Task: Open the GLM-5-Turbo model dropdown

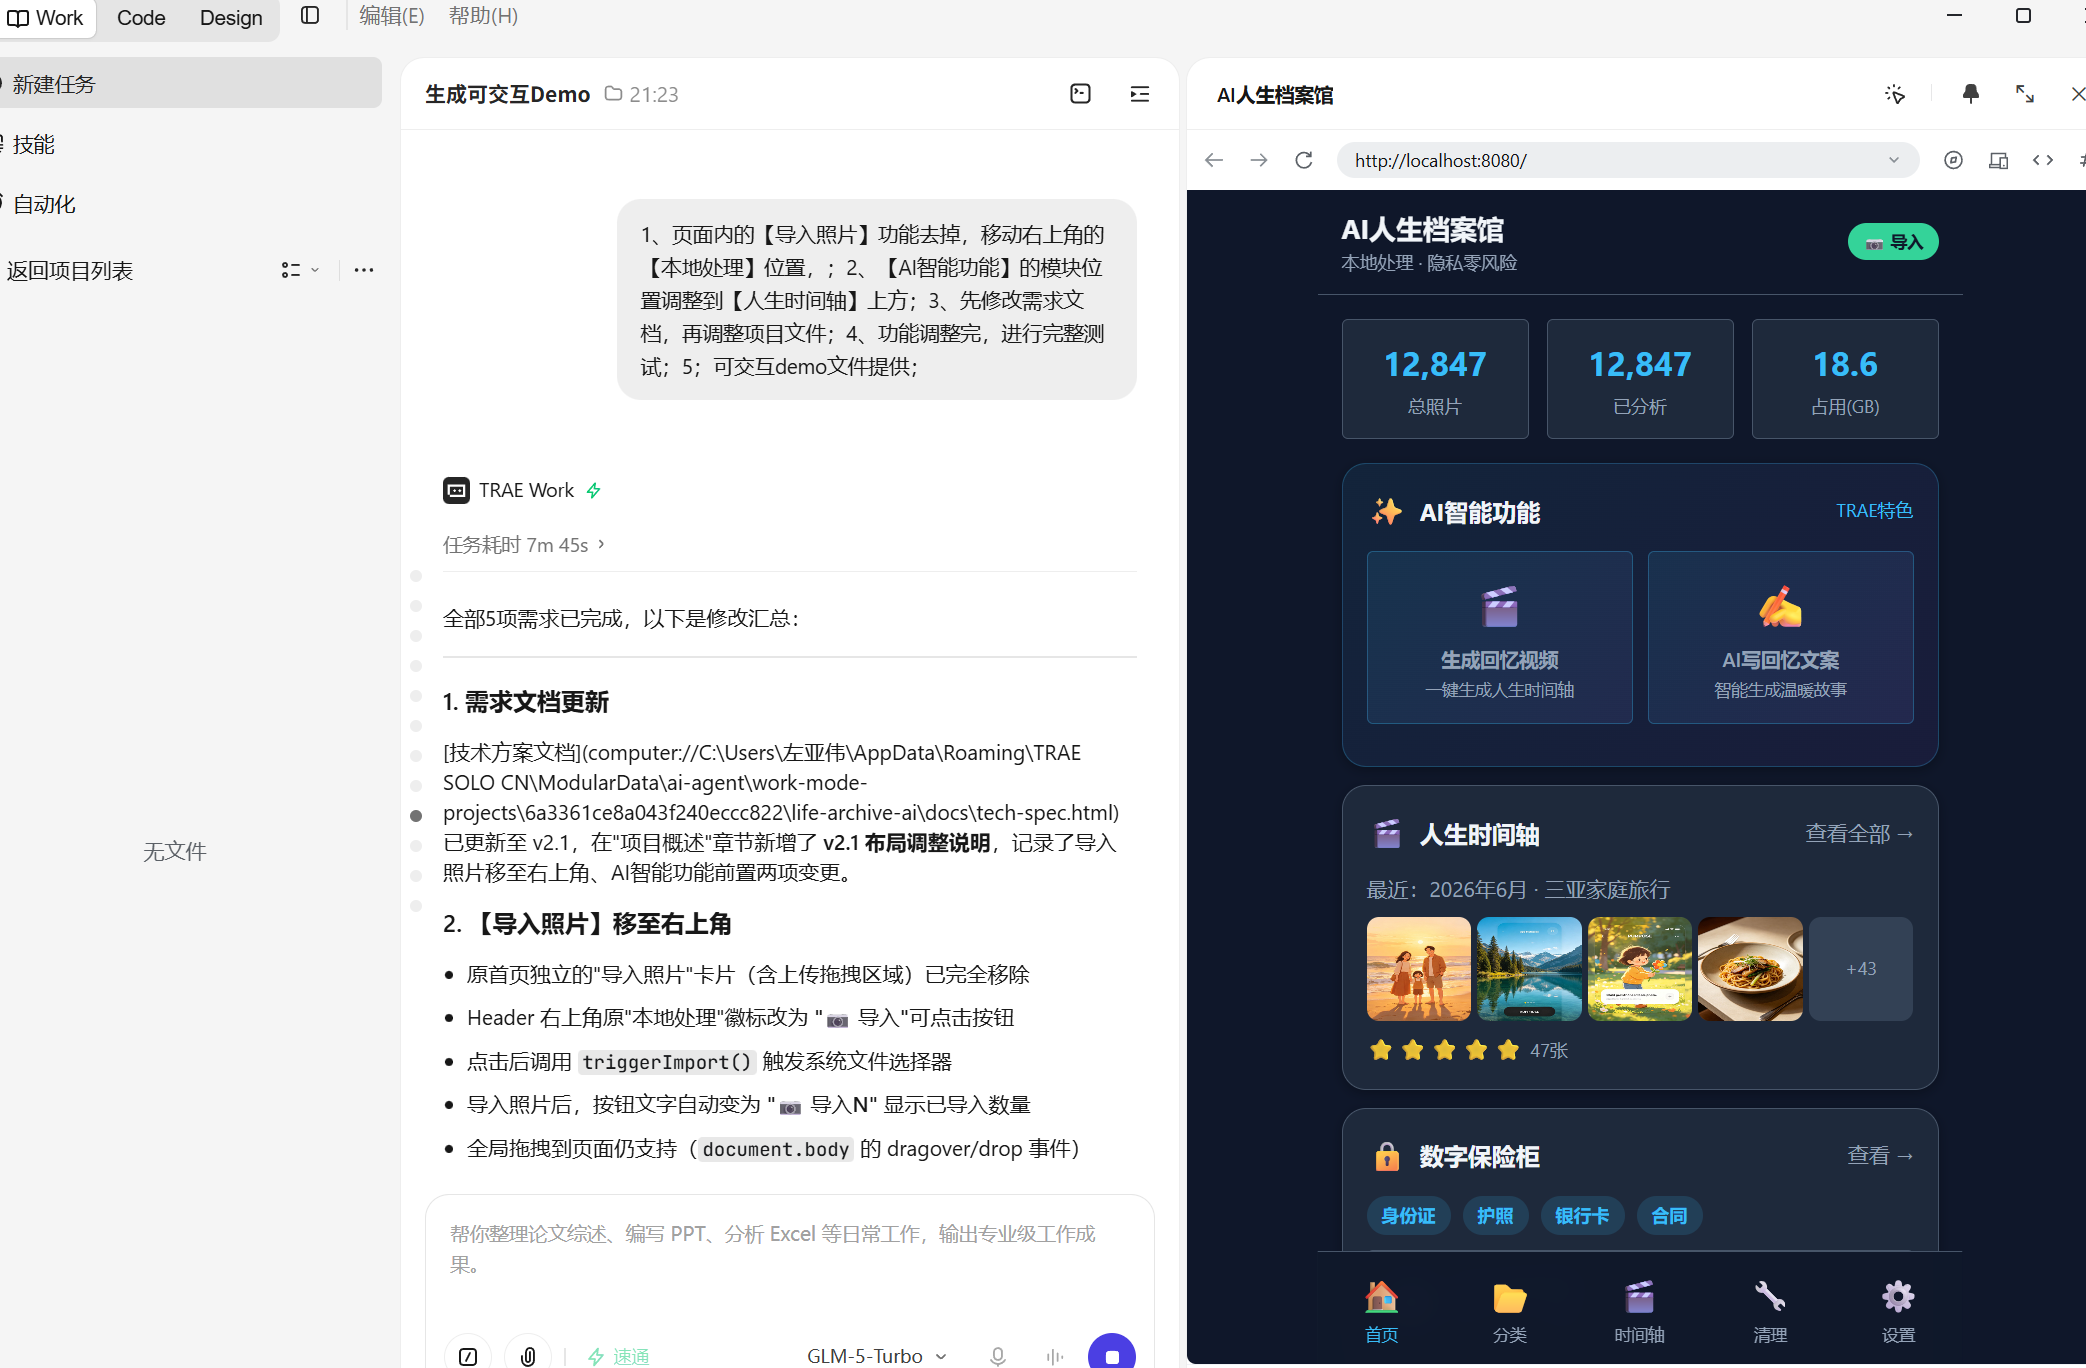Action: (x=876, y=1356)
